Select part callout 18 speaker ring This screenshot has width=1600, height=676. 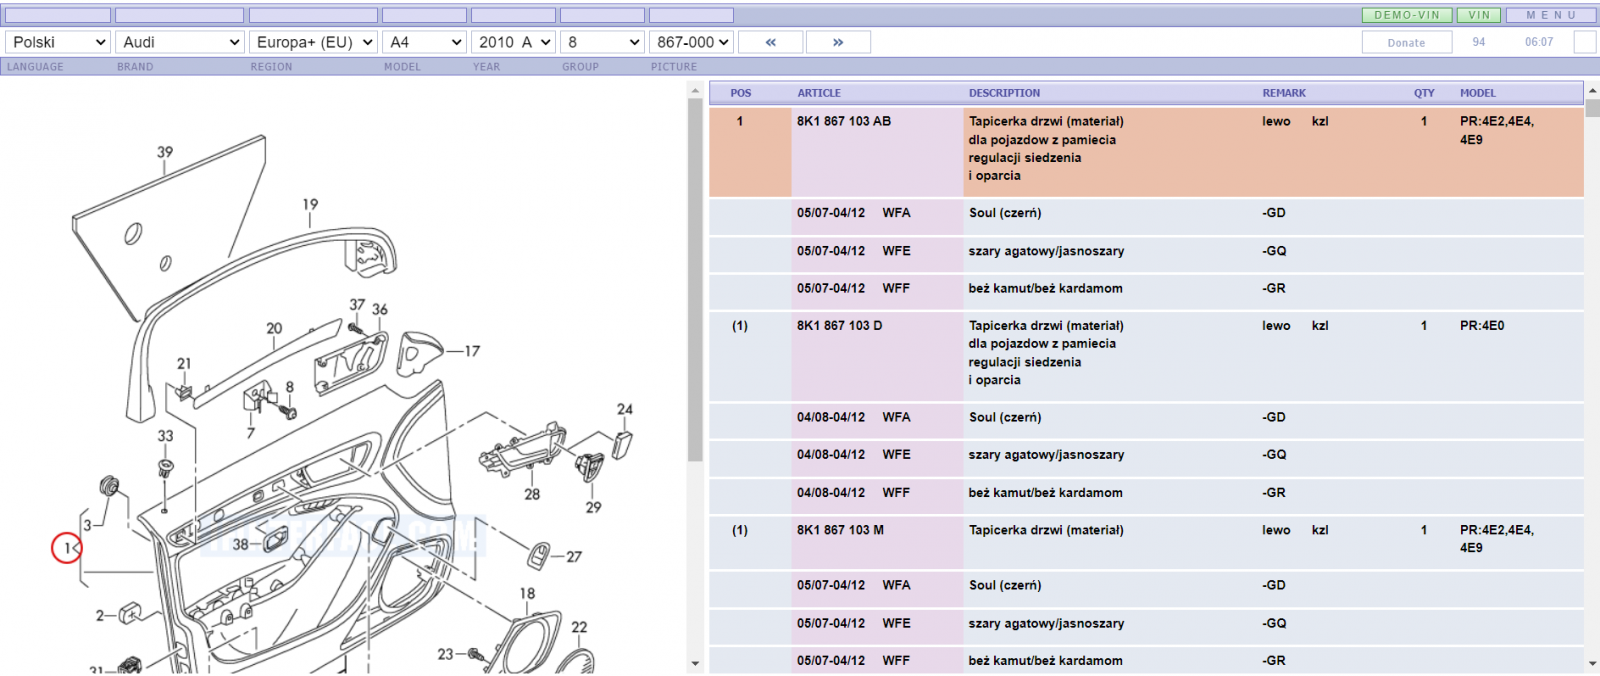[x=527, y=593]
